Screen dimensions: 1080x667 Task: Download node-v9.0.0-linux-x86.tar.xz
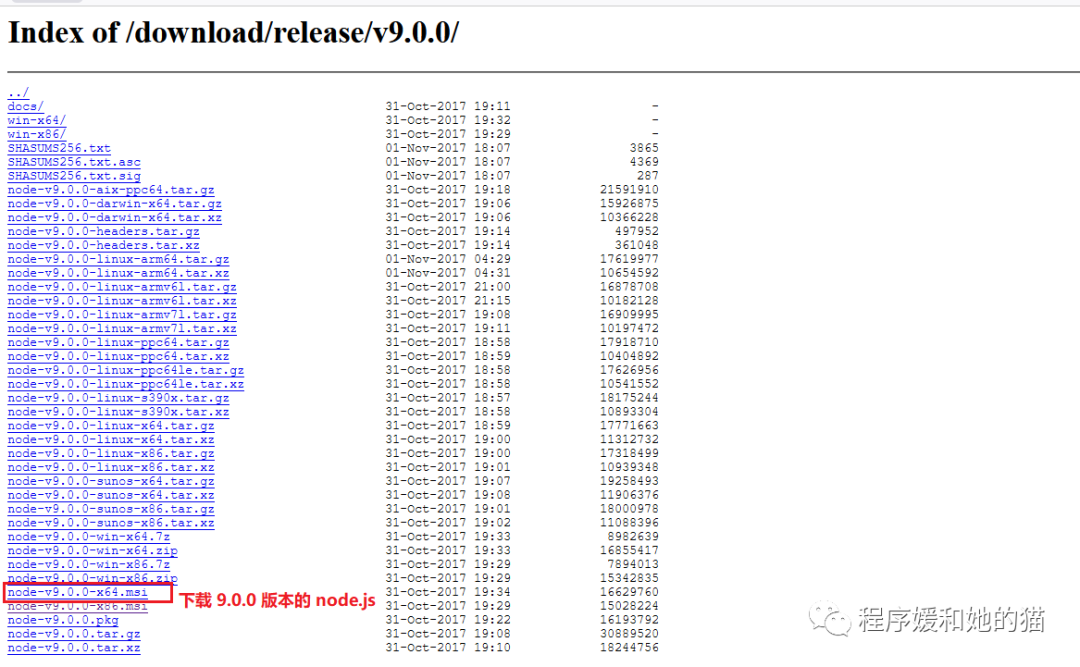[111, 466]
